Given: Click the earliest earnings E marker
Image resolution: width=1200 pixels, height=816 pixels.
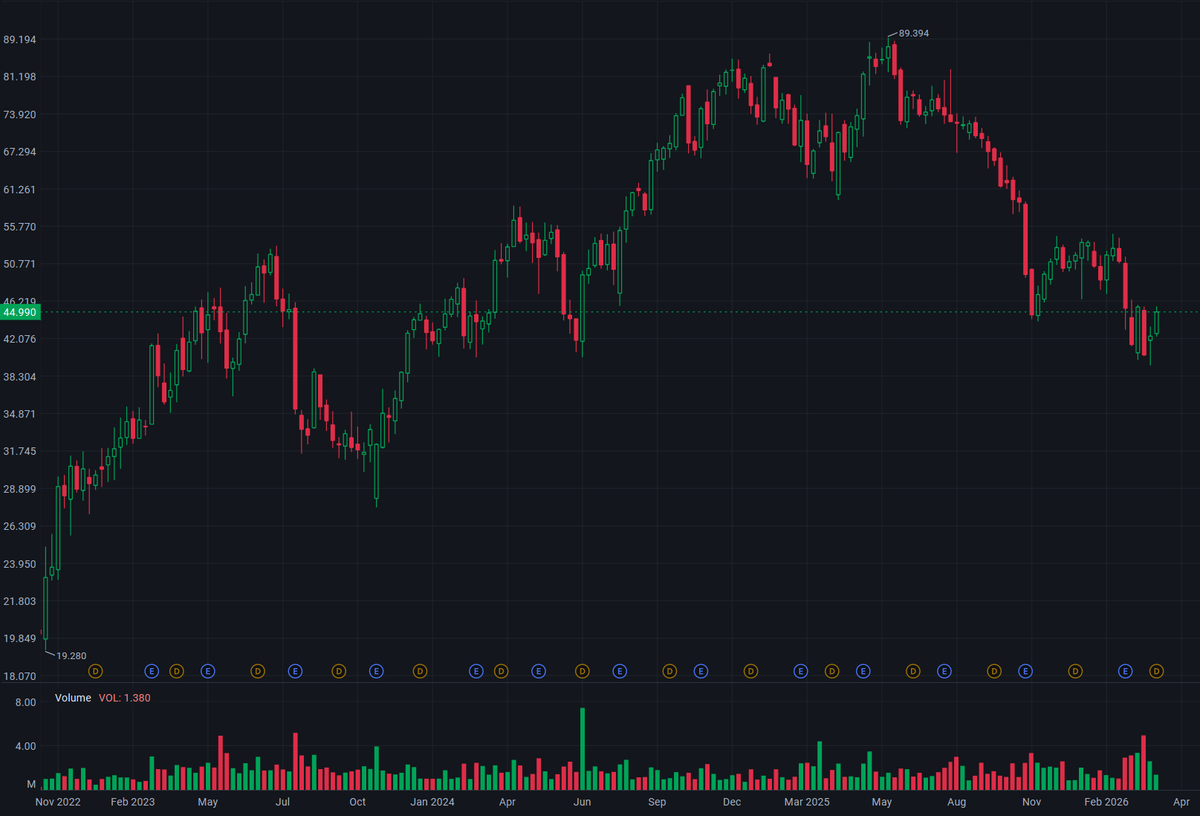Looking at the screenshot, I should pyautogui.click(x=152, y=670).
